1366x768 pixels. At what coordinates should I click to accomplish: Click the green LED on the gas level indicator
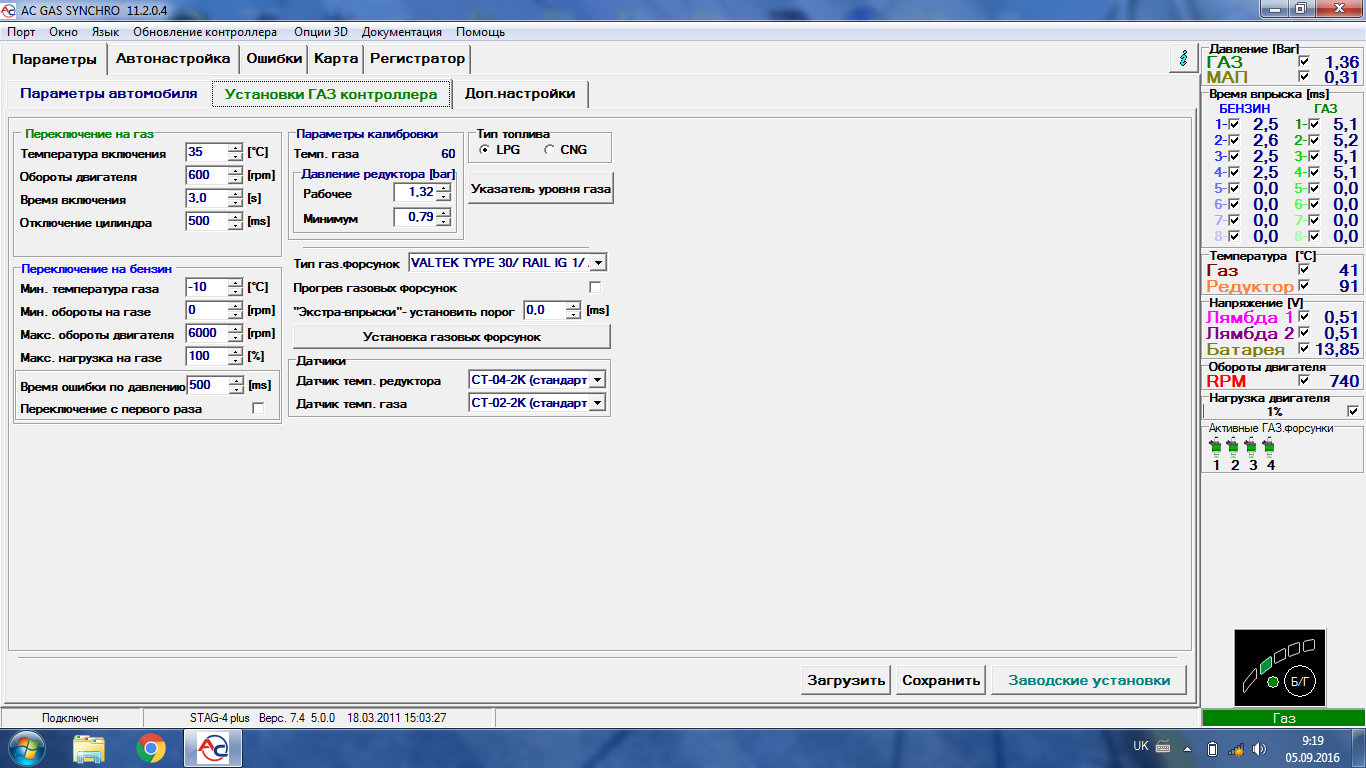1272,682
